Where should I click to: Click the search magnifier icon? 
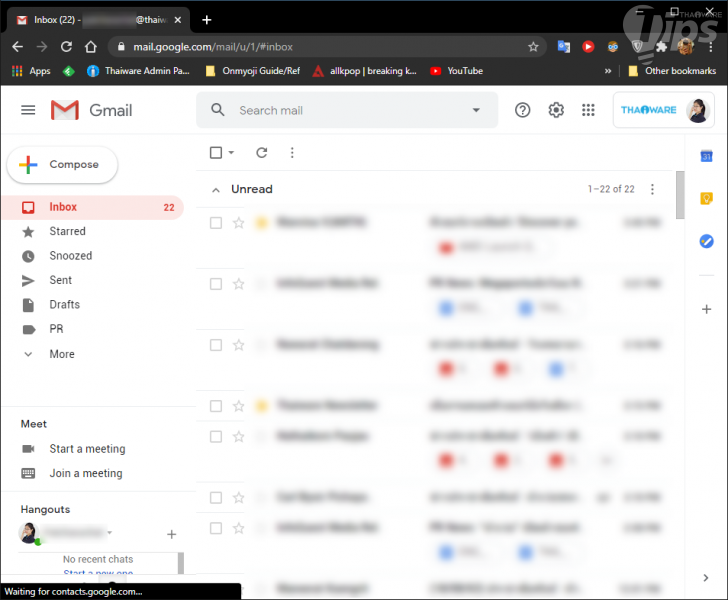click(x=217, y=110)
